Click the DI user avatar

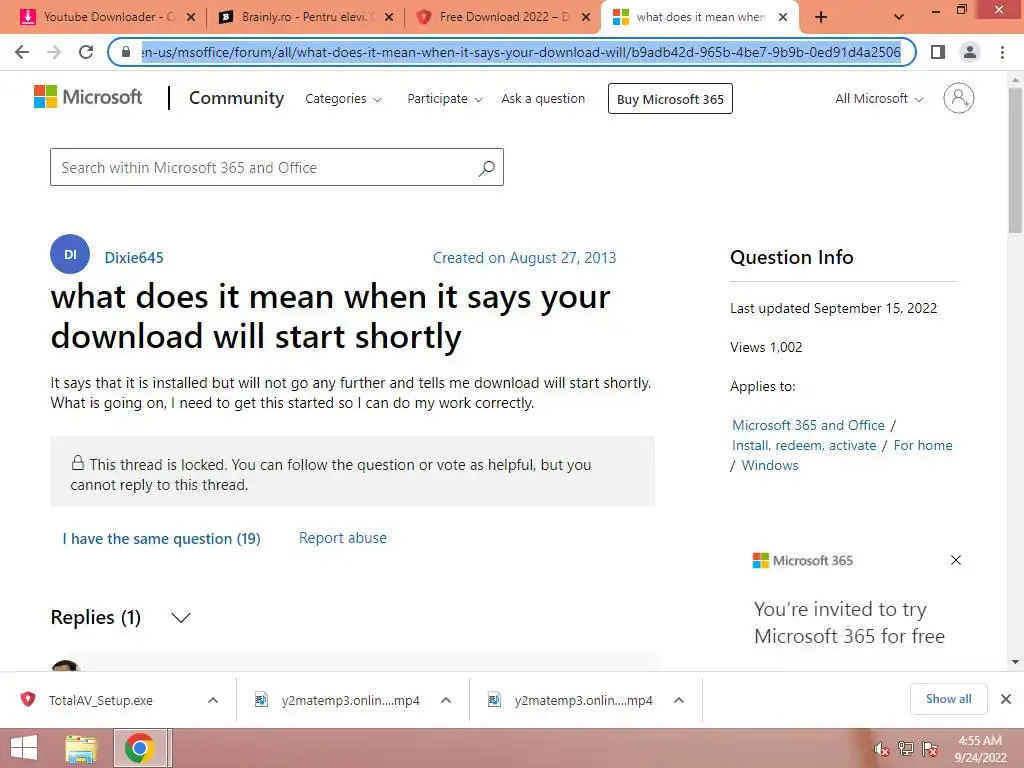[70, 254]
